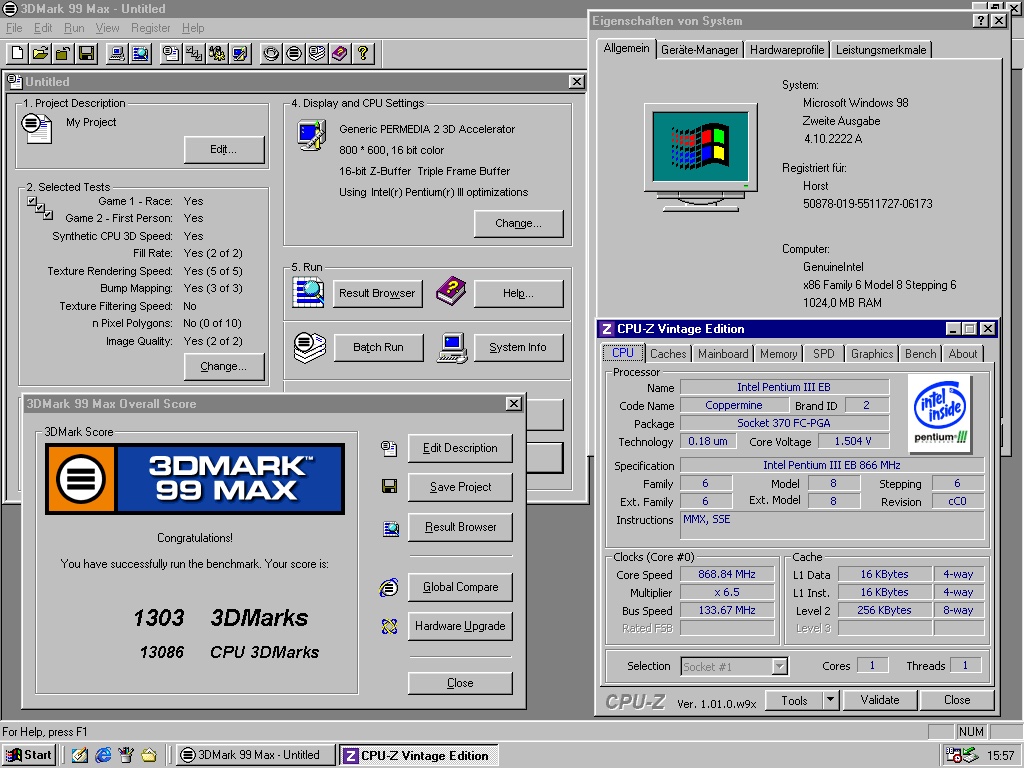Open the View menu in 3DMark
Viewport: 1024px width, 768px height.
click(107, 28)
